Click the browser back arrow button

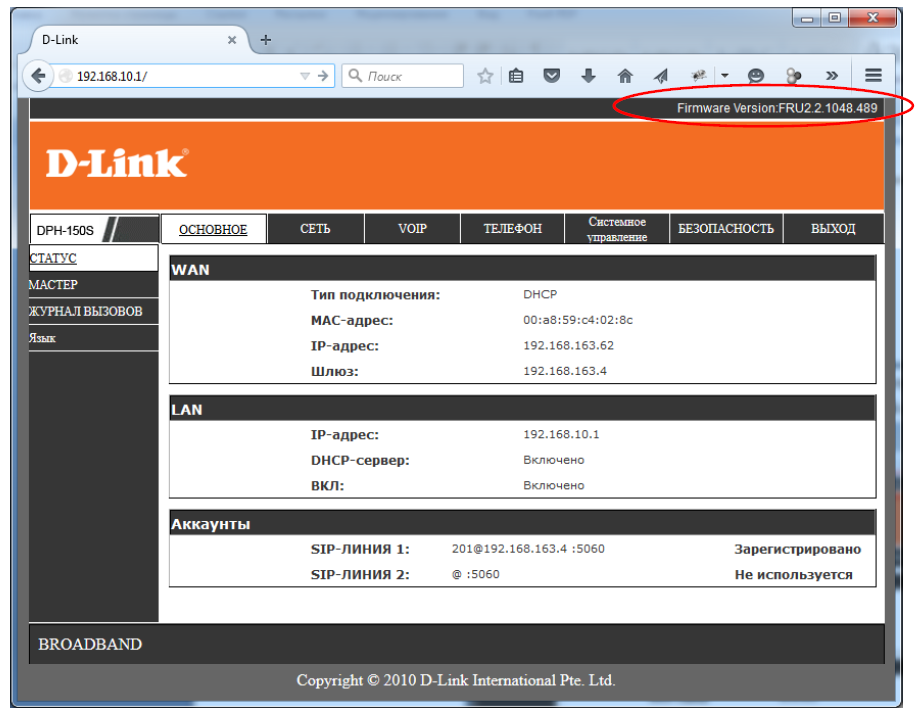click(39, 76)
